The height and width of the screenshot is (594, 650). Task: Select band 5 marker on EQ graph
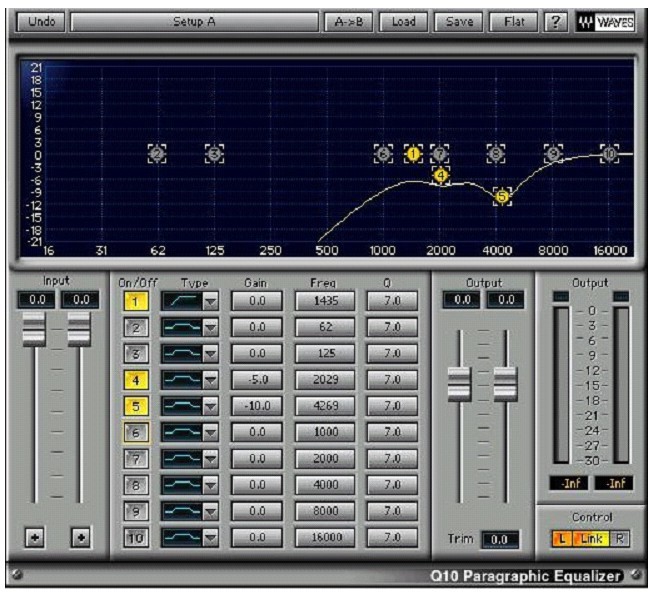coord(502,197)
